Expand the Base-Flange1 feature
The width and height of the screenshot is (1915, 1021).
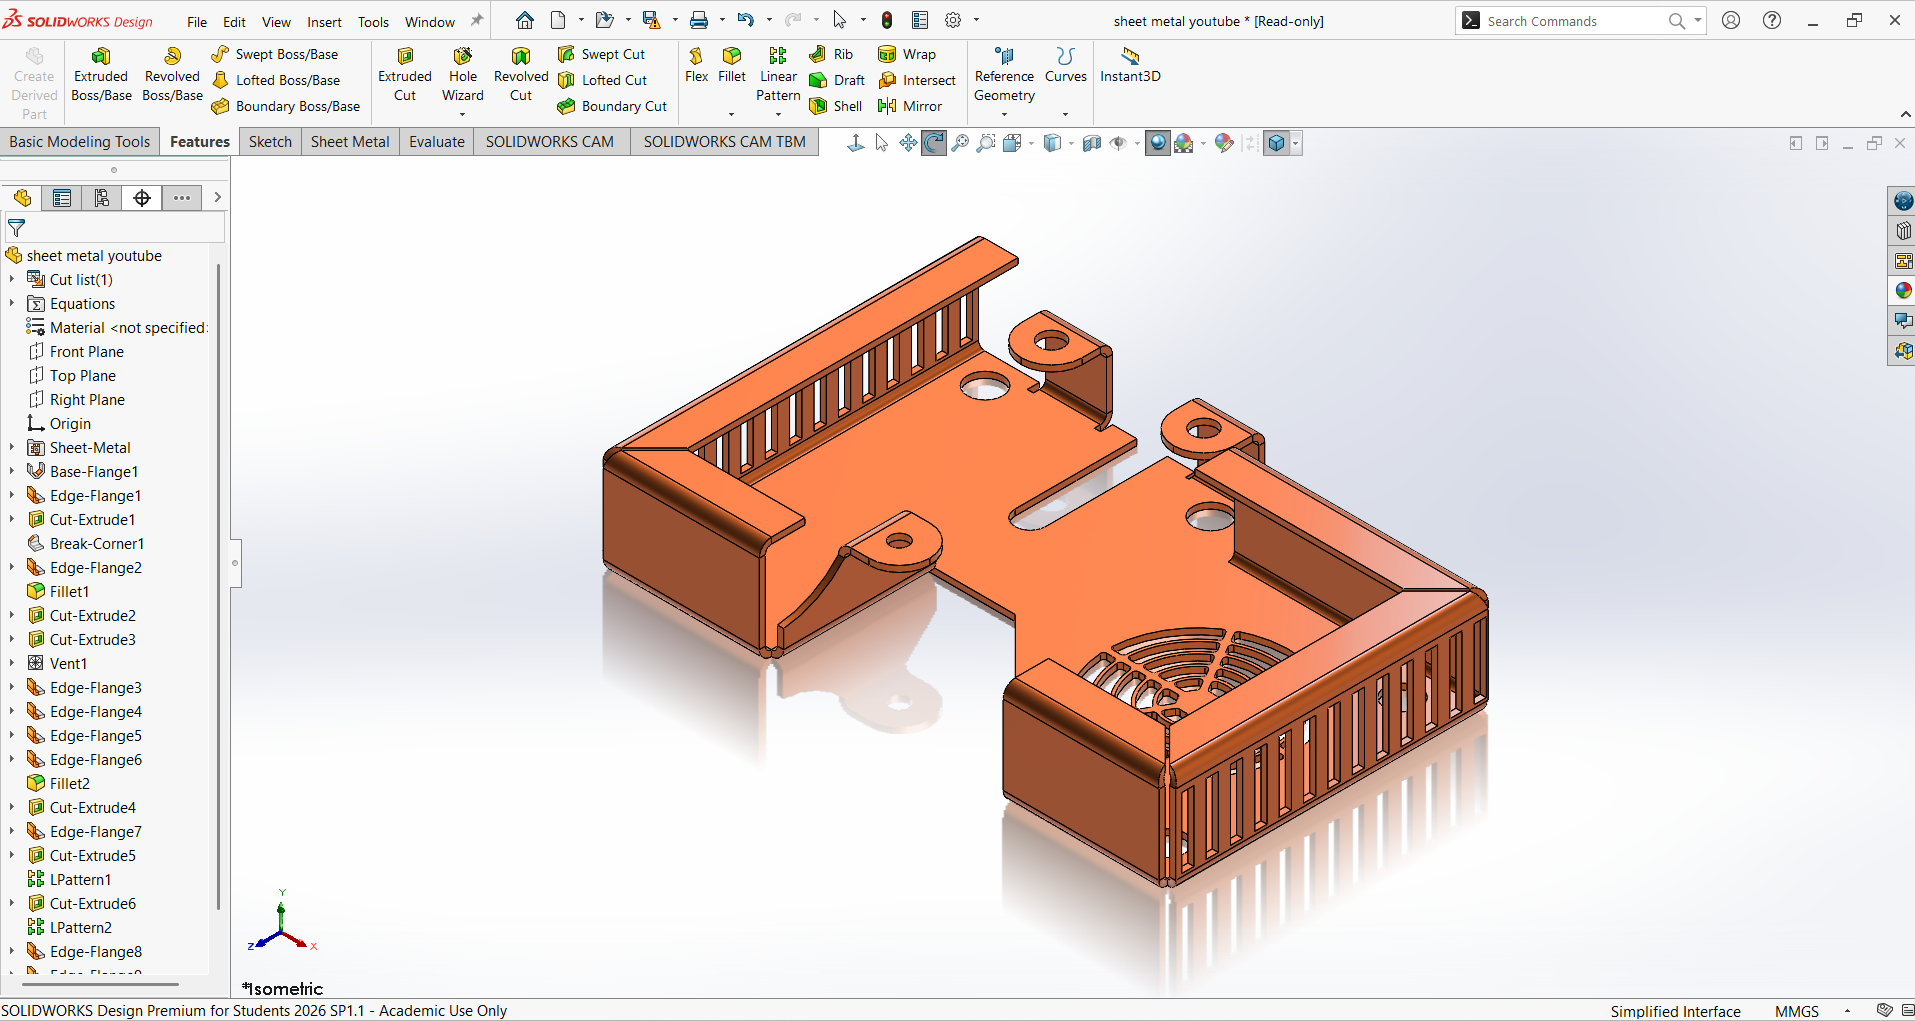coord(12,471)
